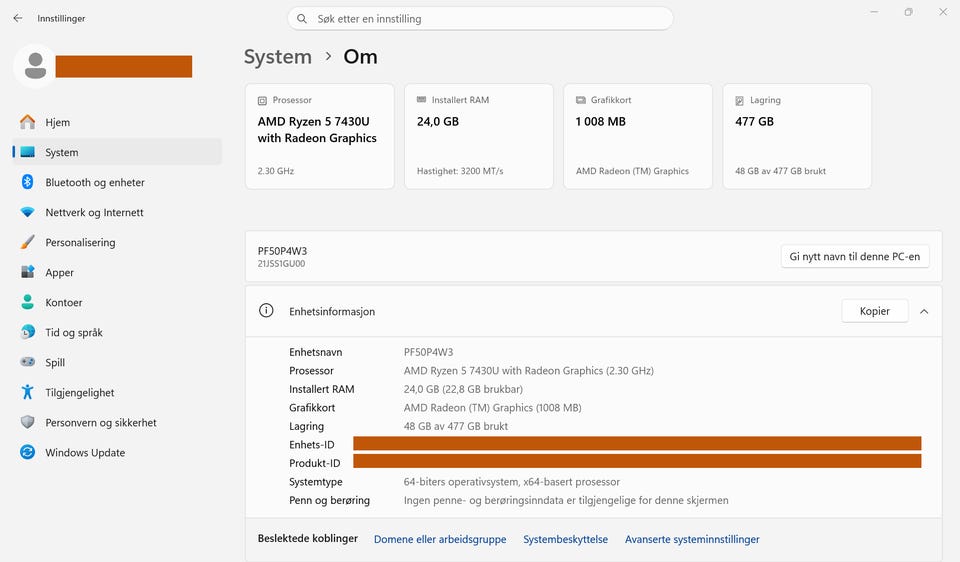Click the Grafikkort 1 008 MB card
This screenshot has height=562, width=960.
coord(638,136)
